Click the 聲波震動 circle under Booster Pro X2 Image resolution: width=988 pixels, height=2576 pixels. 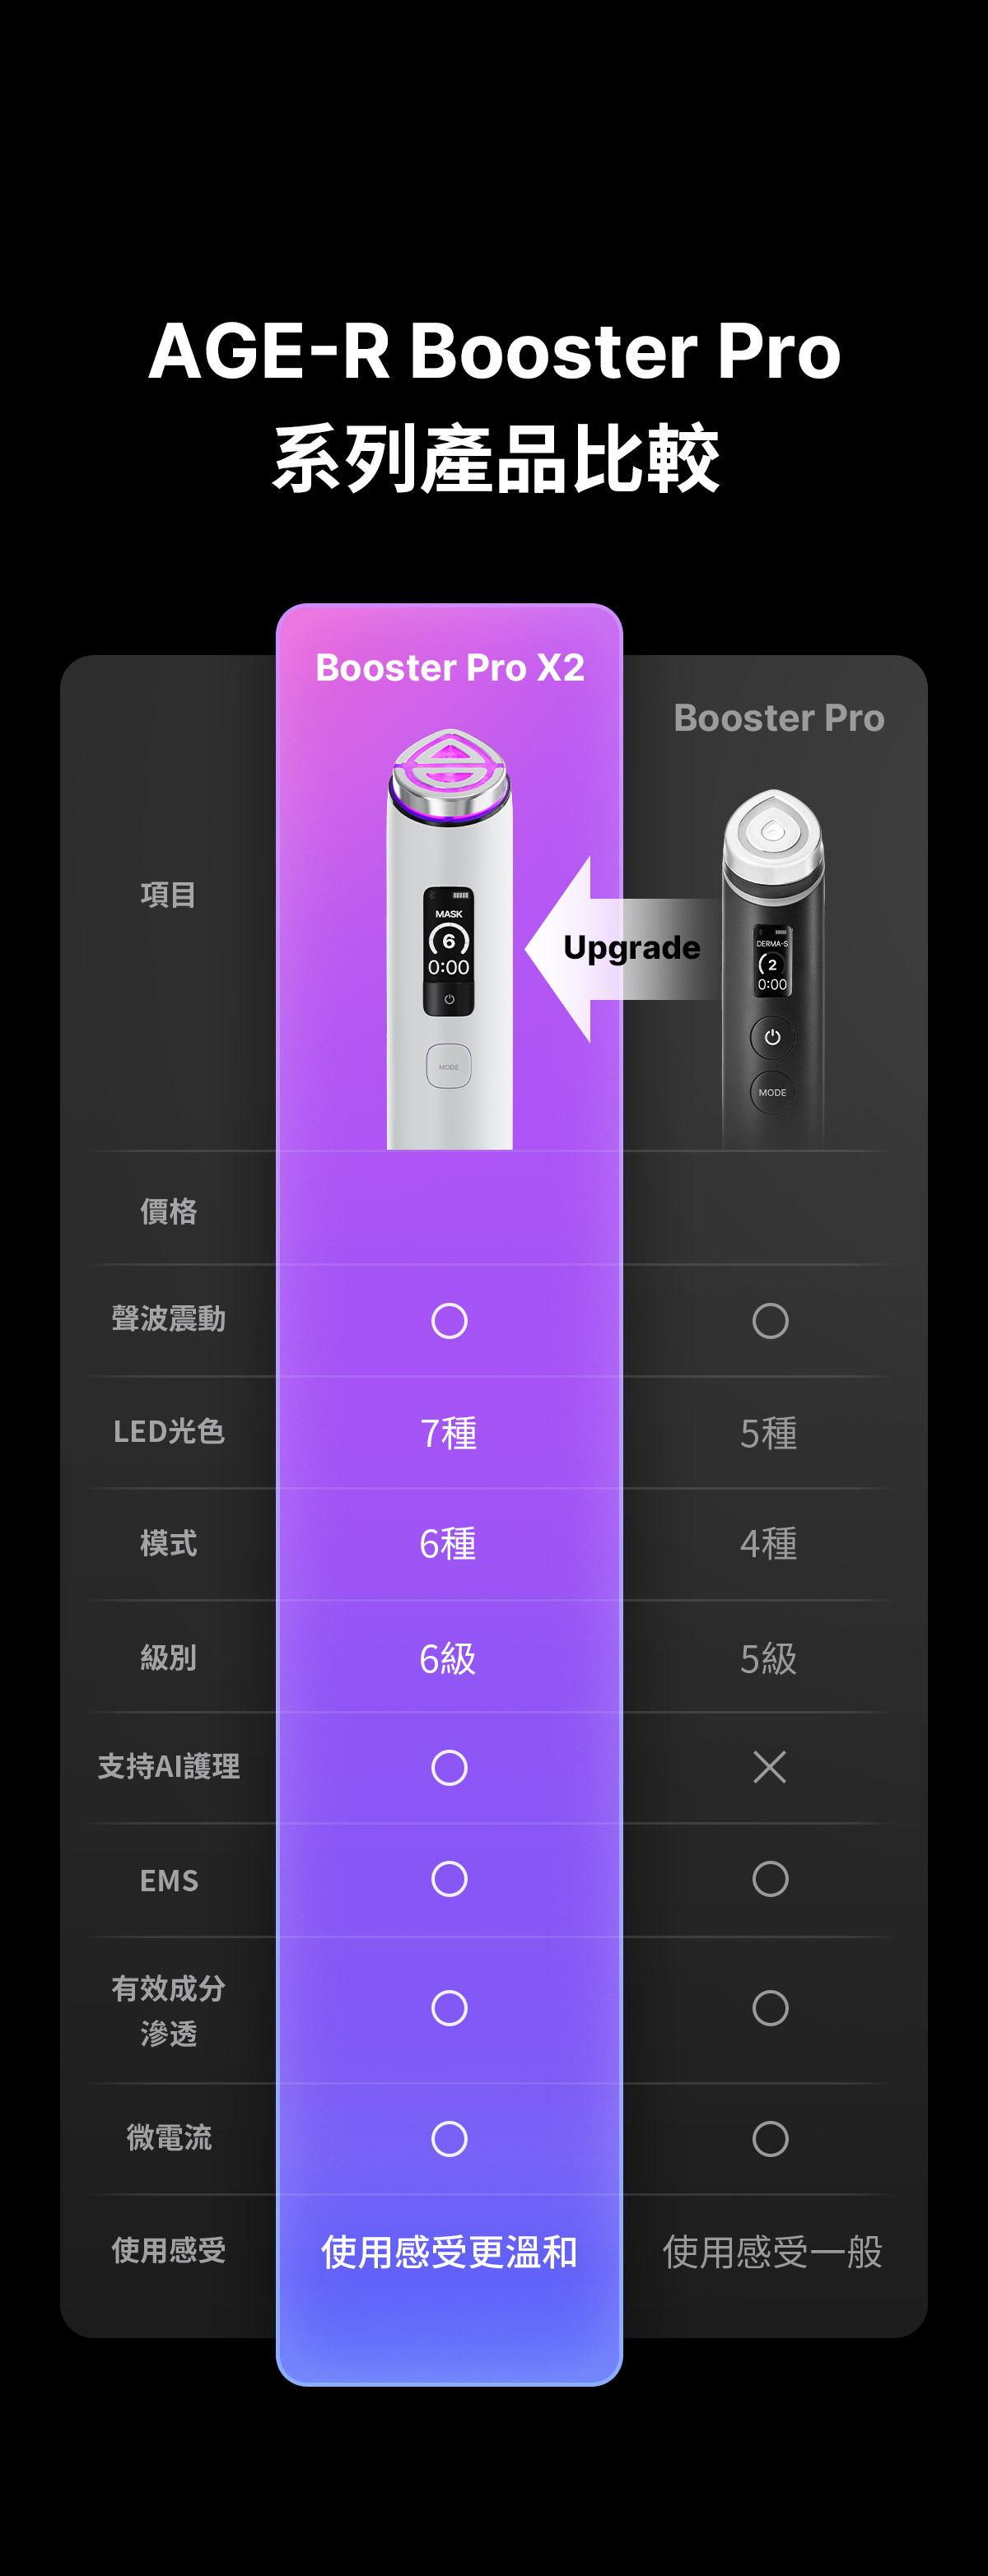click(449, 1321)
